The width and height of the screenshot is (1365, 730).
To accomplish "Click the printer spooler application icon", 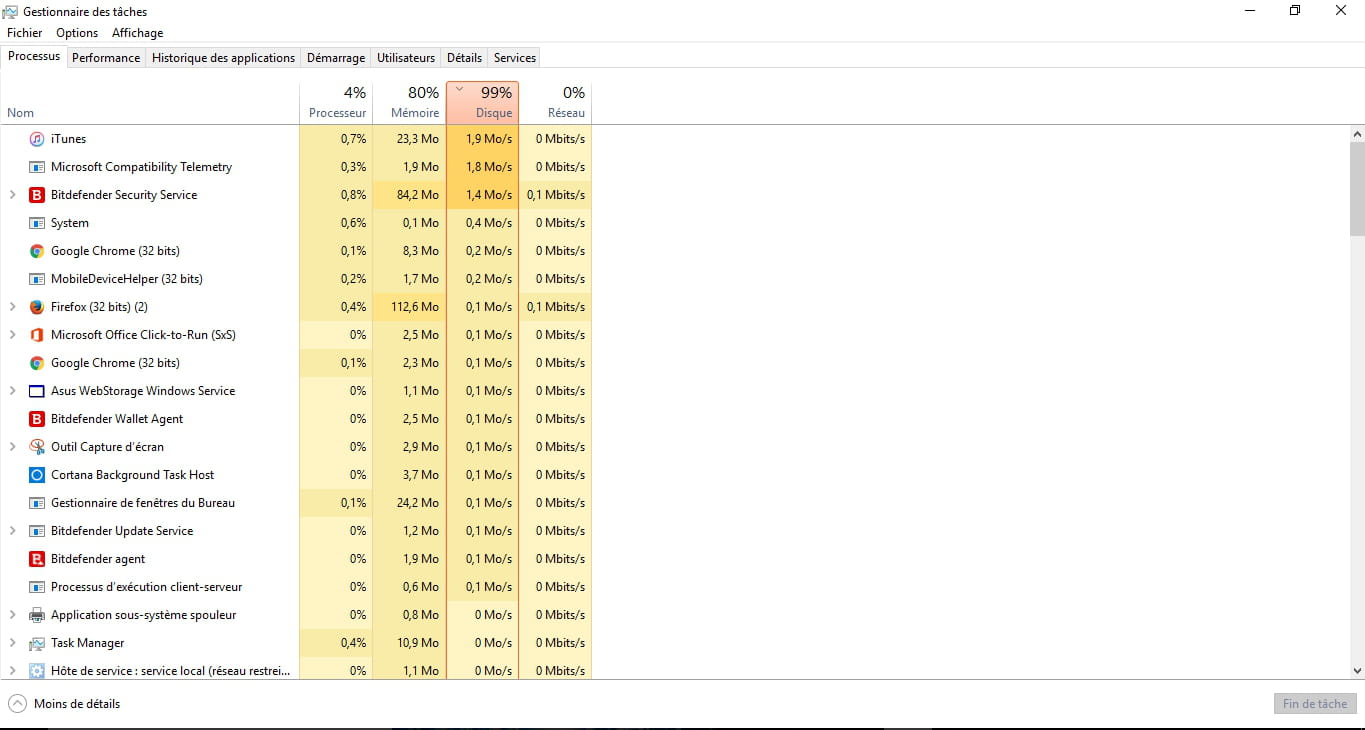I will pos(37,615).
